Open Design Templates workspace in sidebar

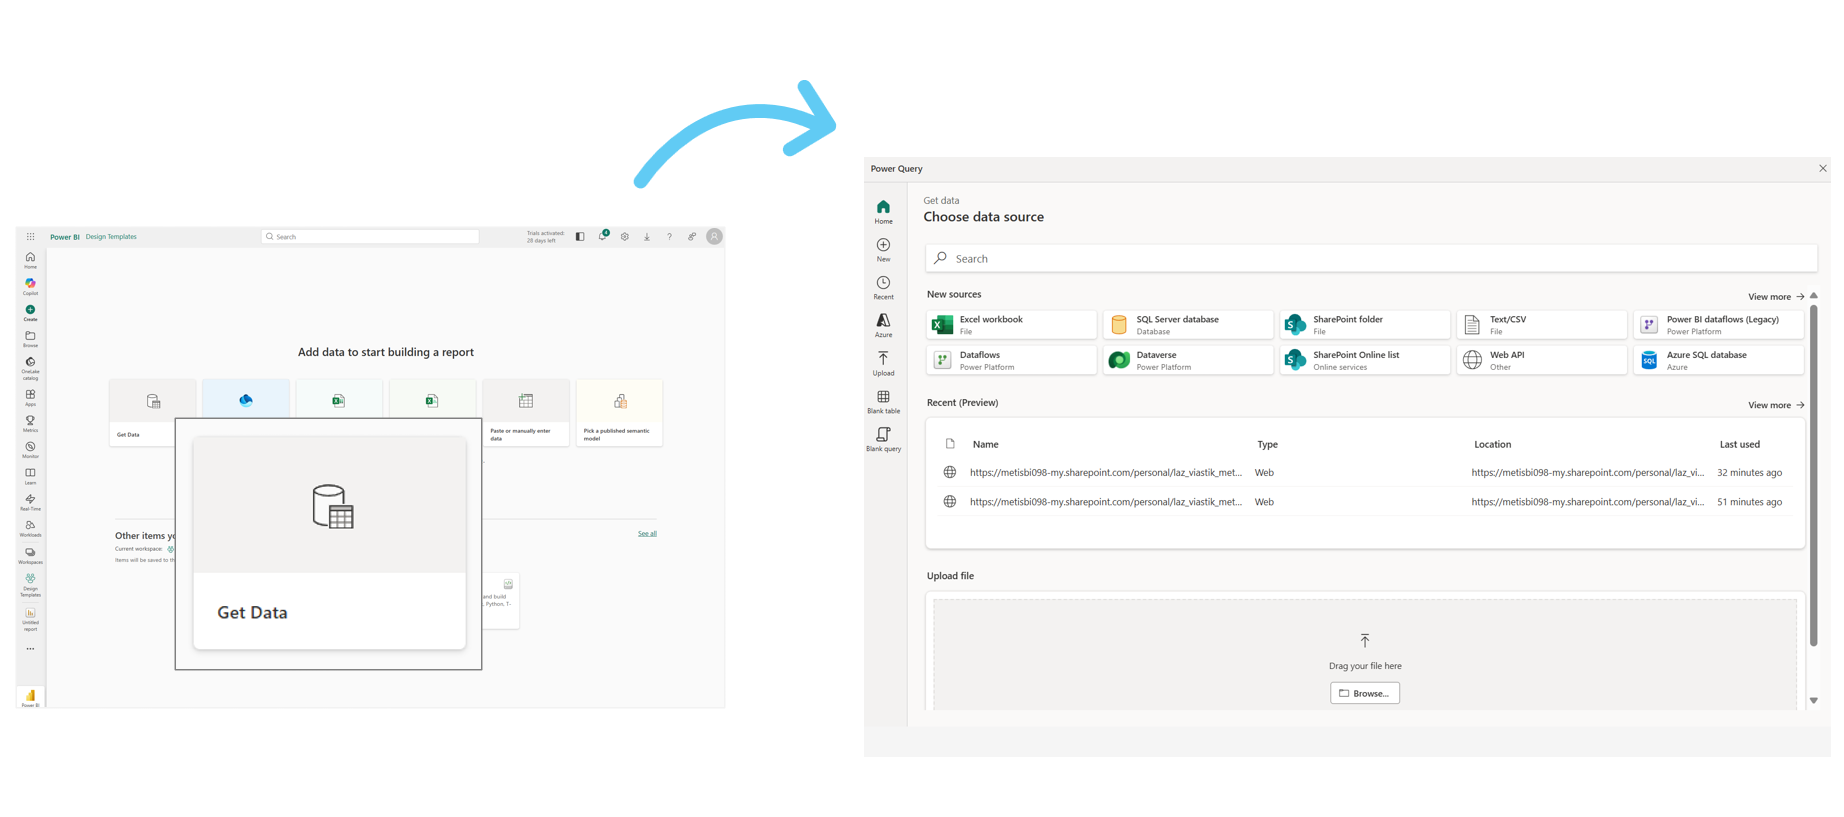[x=30, y=585]
